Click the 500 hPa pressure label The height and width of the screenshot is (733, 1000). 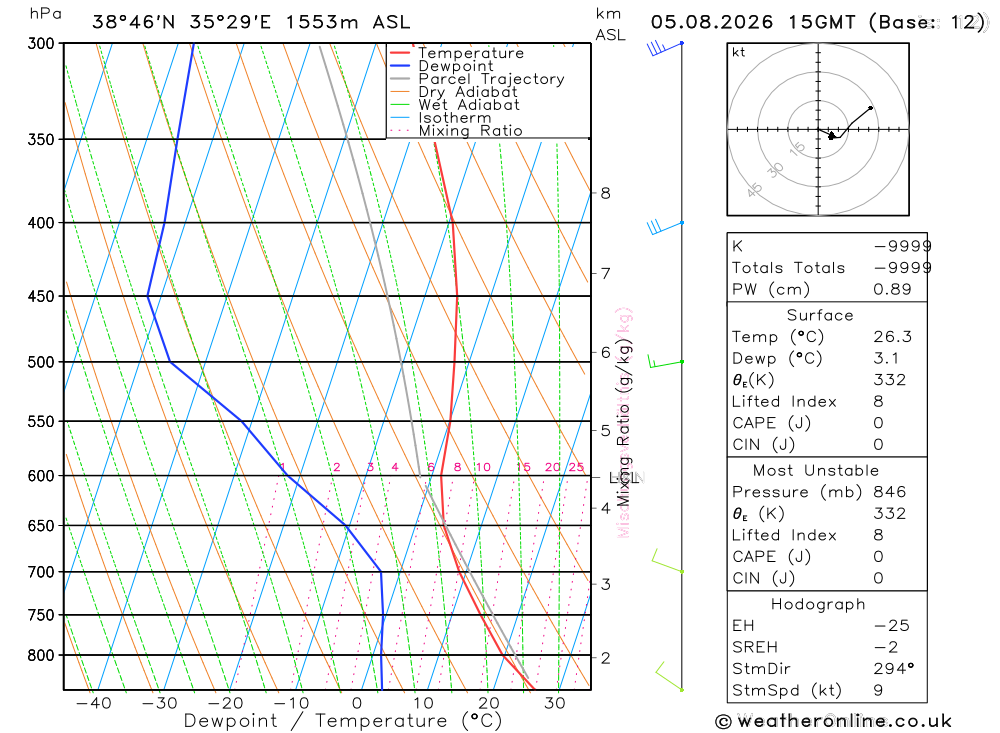[x=41, y=362]
